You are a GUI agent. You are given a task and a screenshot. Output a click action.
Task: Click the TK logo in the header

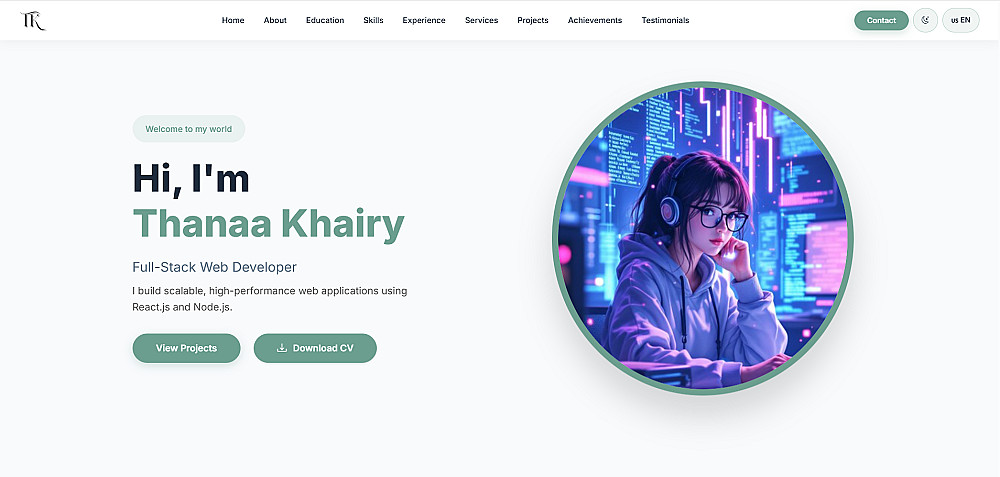tap(33, 20)
